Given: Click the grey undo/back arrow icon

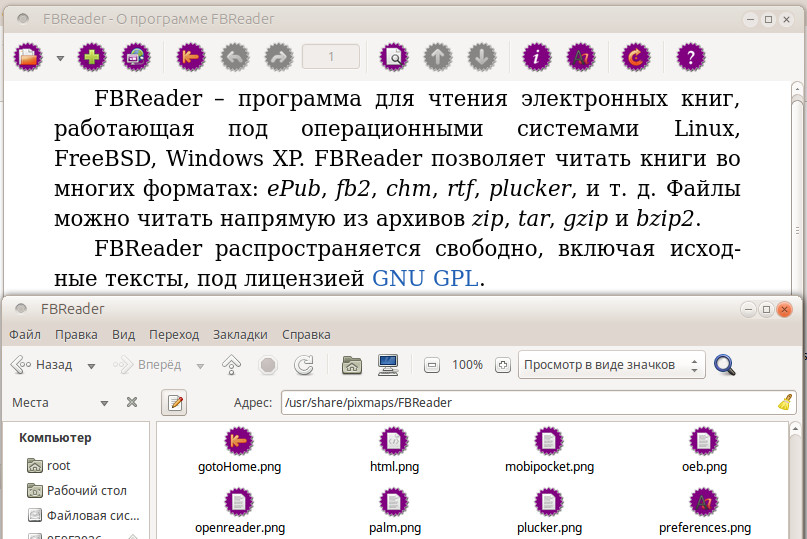Looking at the screenshot, I should [x=235, y=57].
